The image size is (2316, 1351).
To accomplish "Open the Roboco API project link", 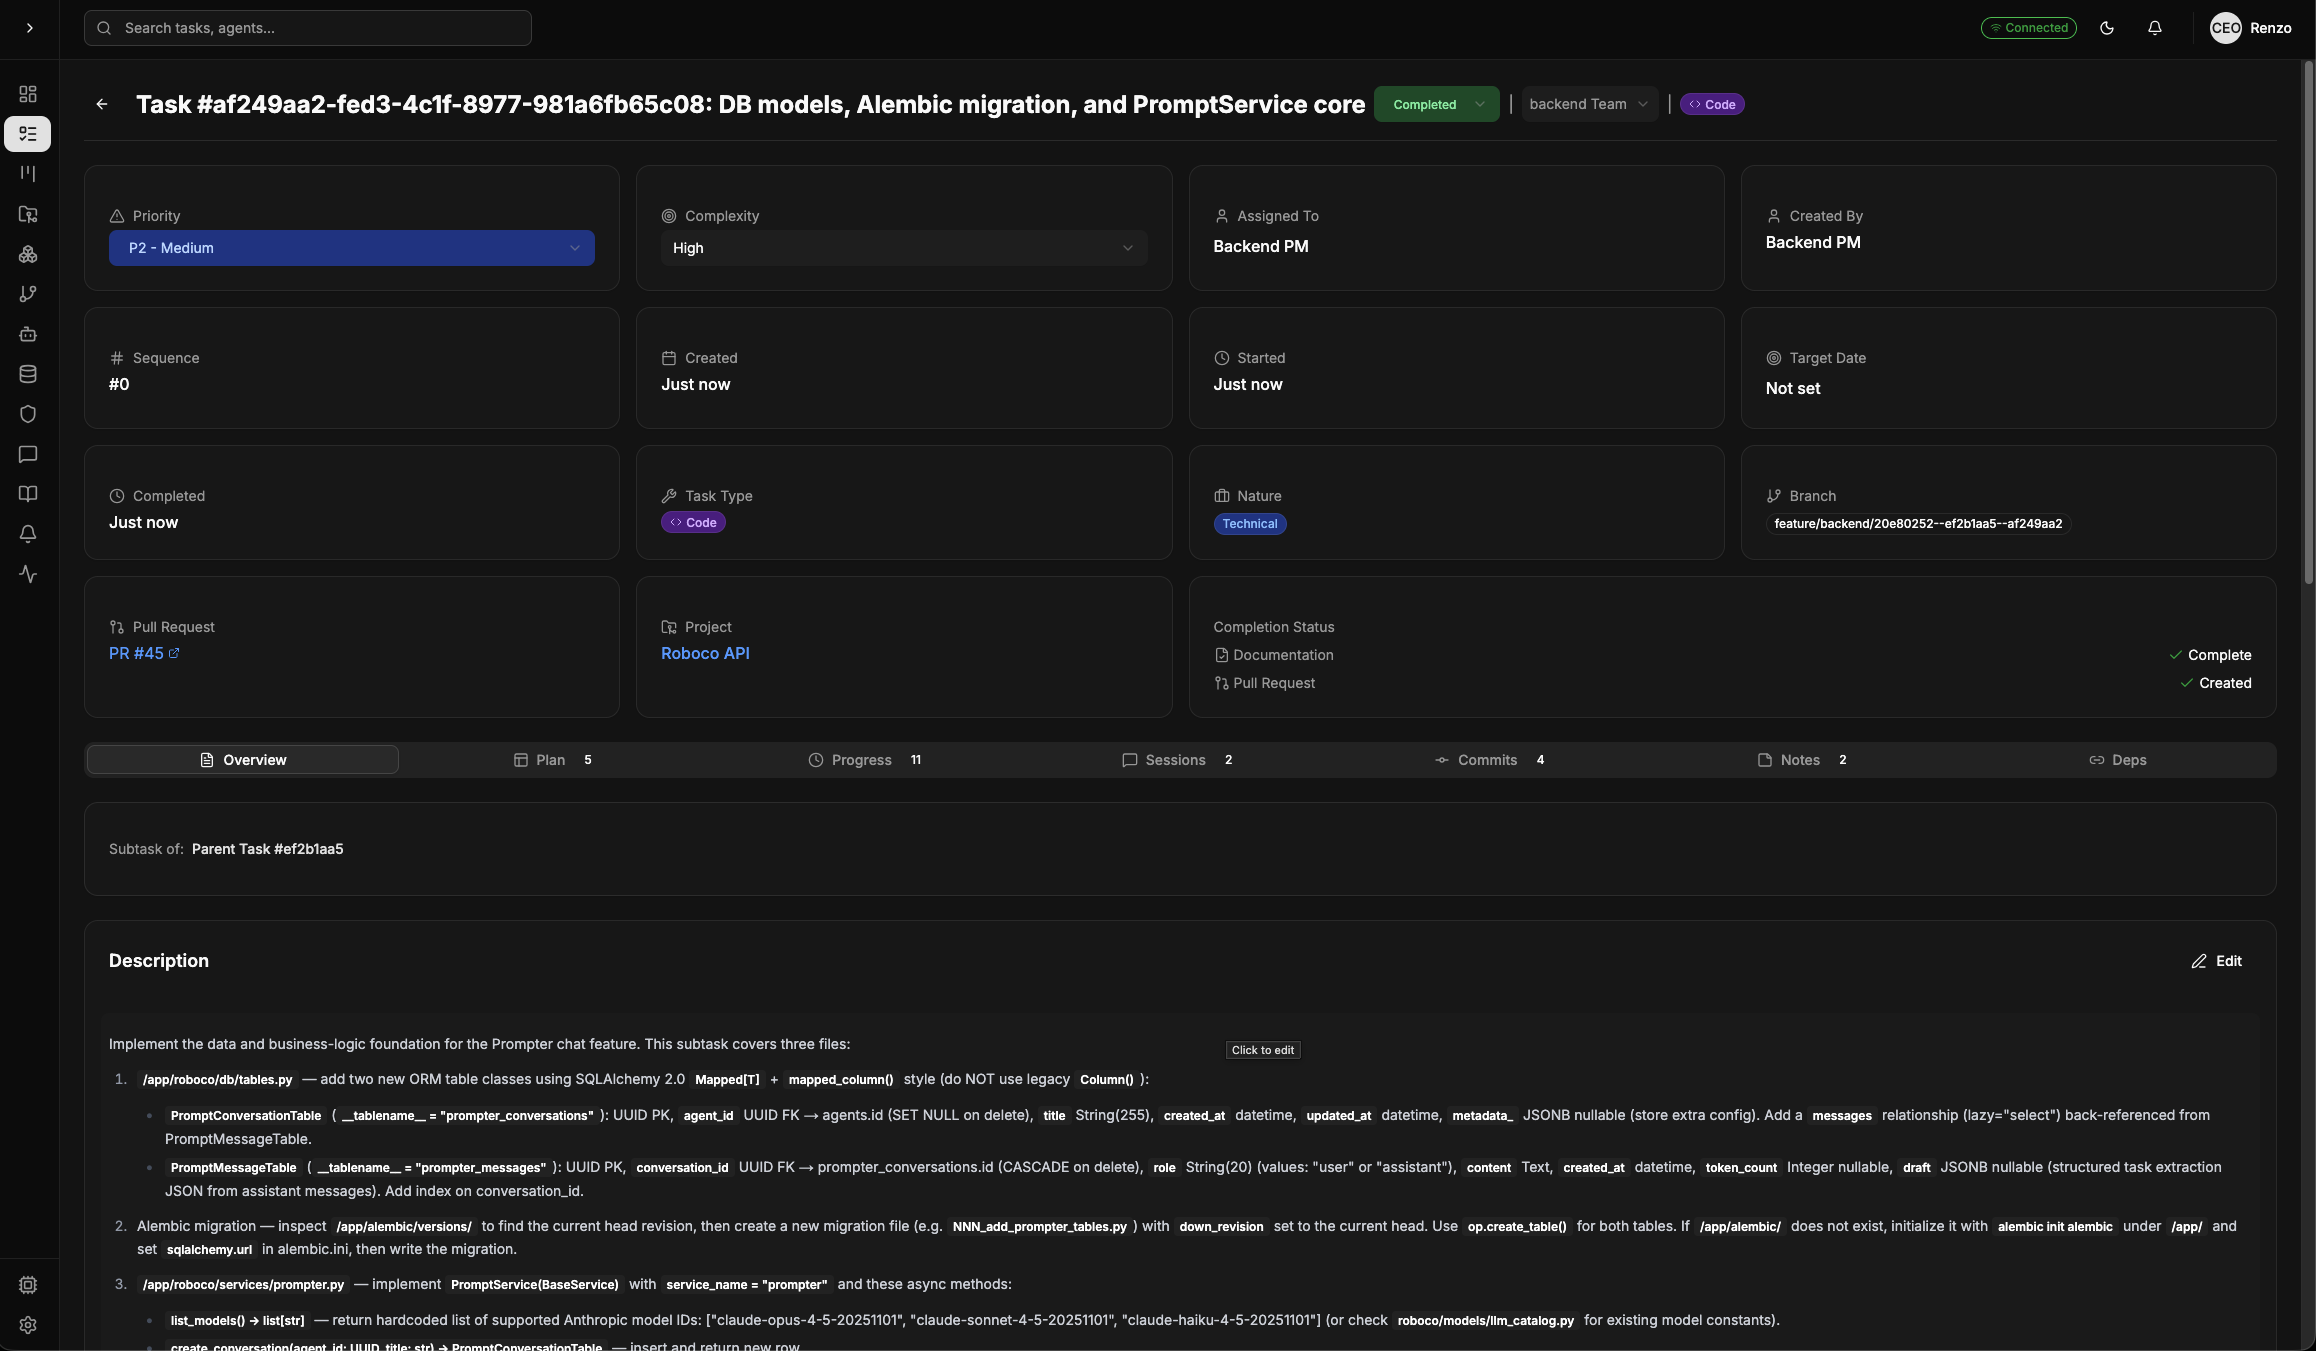I will (x=705, y=653).
